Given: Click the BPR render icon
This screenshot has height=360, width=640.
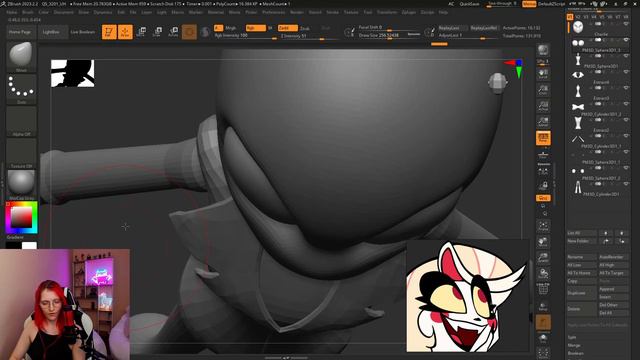Looking at the screenshot, I should (x=543, y=50).
